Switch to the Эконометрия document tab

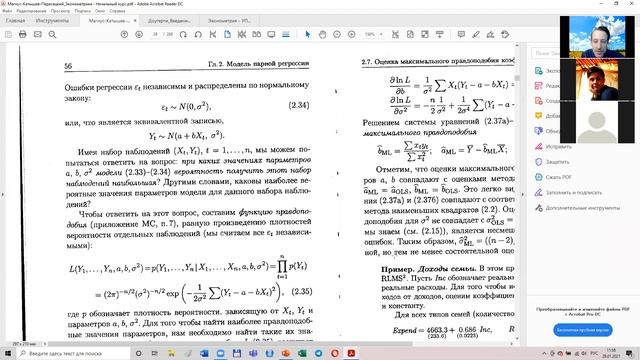coord(229,20)
